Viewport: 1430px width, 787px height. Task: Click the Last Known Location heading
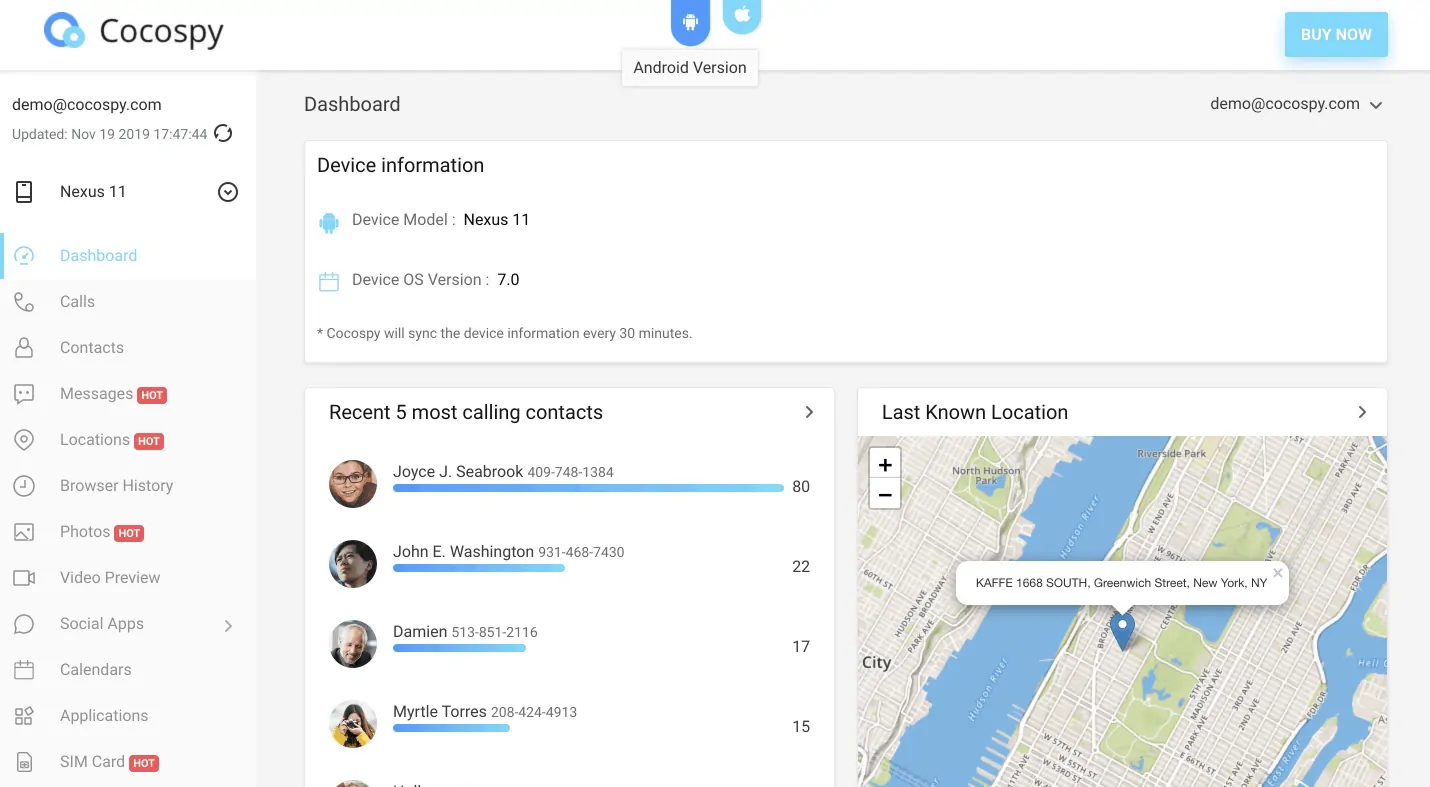(x=975, y=412)
